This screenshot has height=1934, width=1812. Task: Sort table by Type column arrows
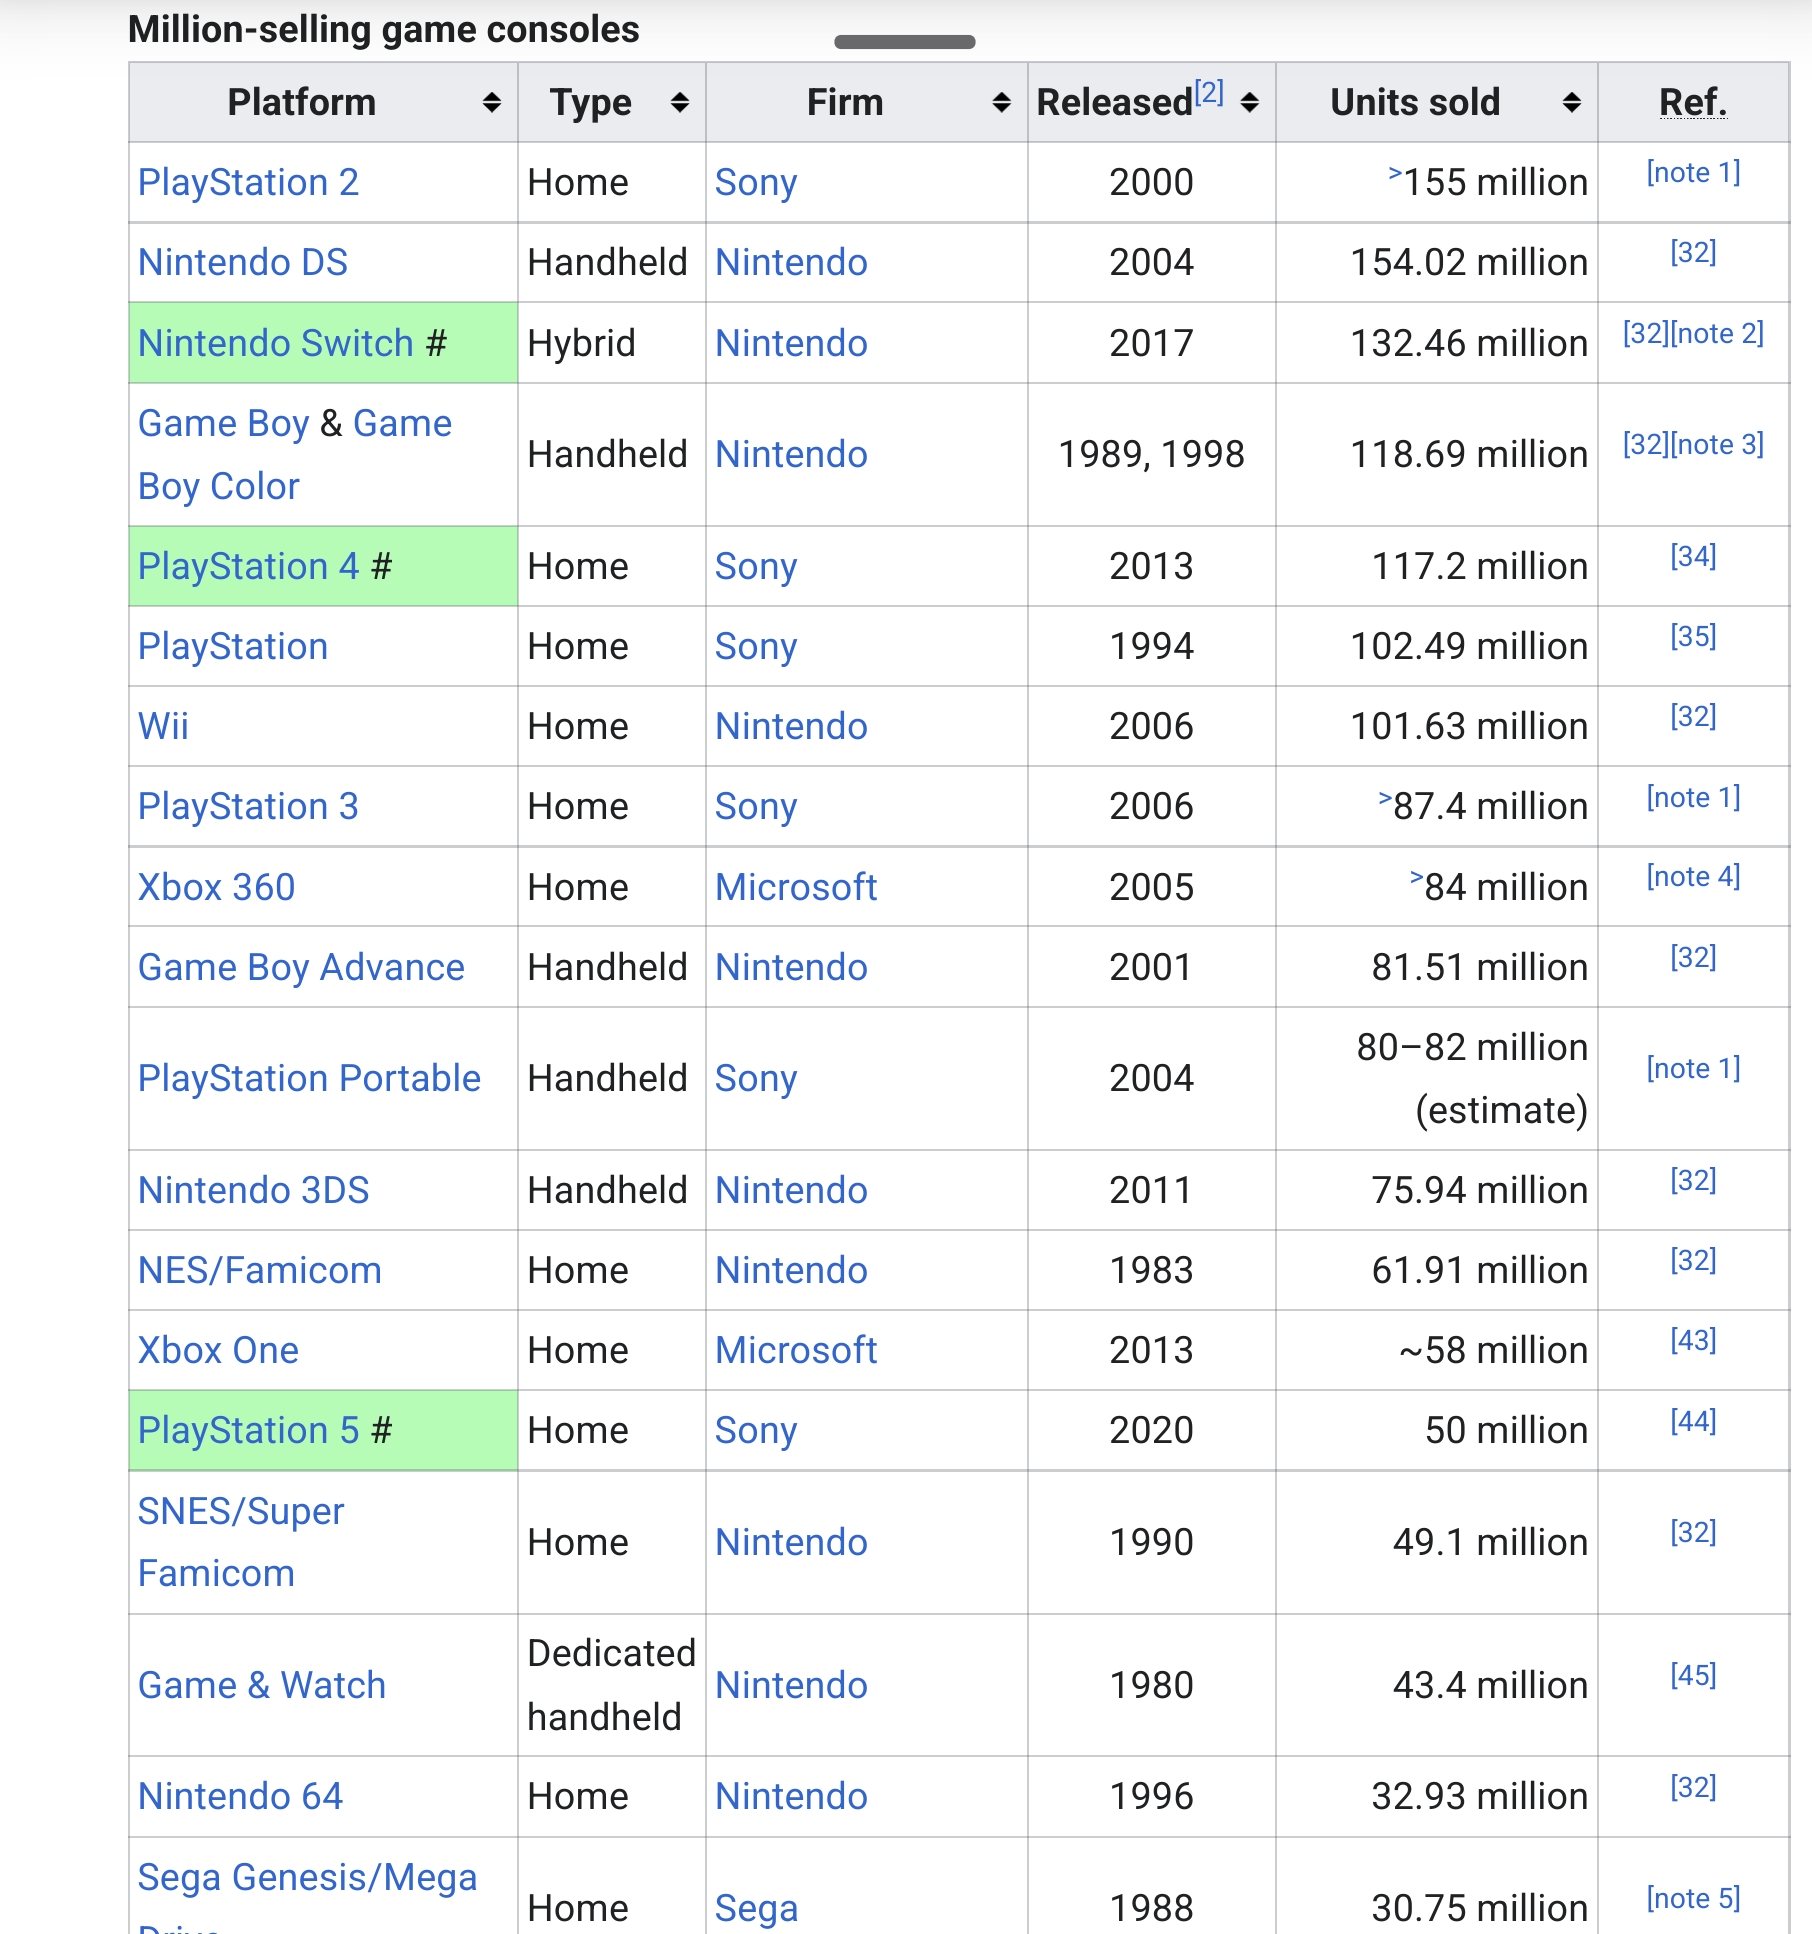(680, 102)
